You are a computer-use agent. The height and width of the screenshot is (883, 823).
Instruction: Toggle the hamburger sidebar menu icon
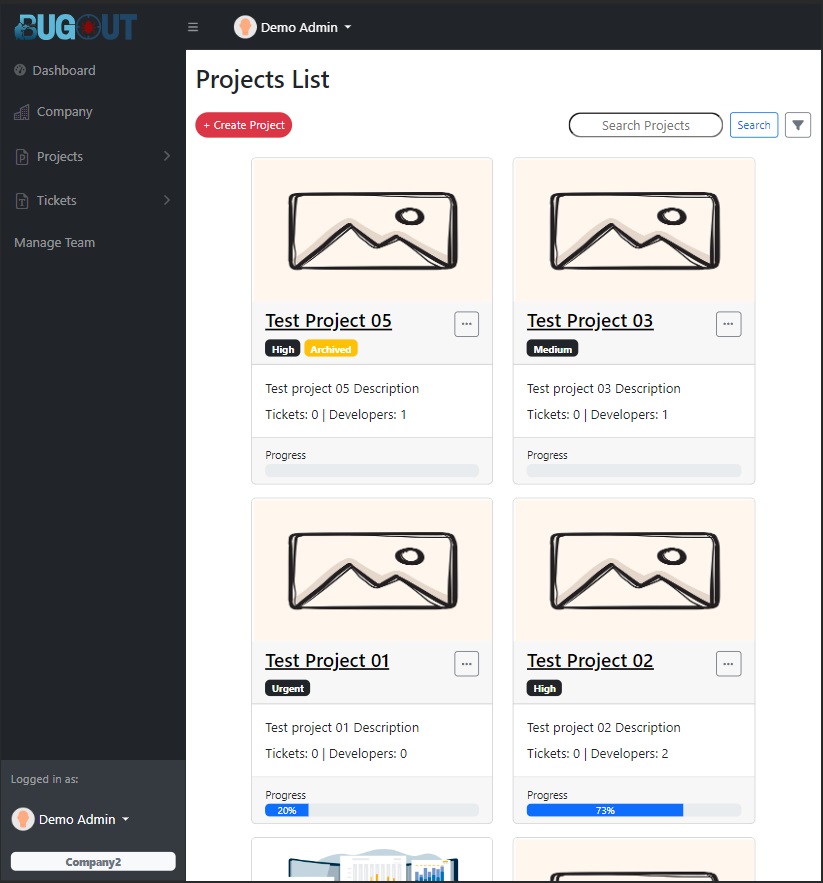point(193,27)
